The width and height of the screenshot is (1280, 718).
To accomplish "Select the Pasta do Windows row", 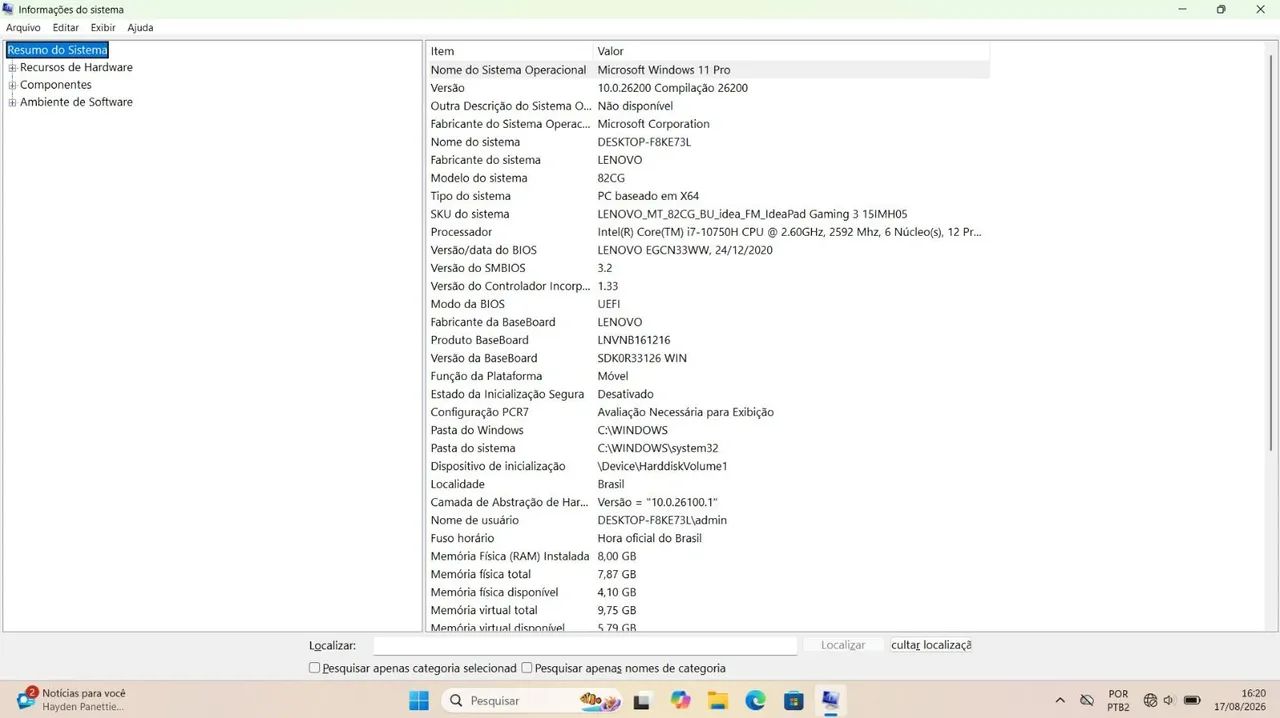I will [708, 430].
